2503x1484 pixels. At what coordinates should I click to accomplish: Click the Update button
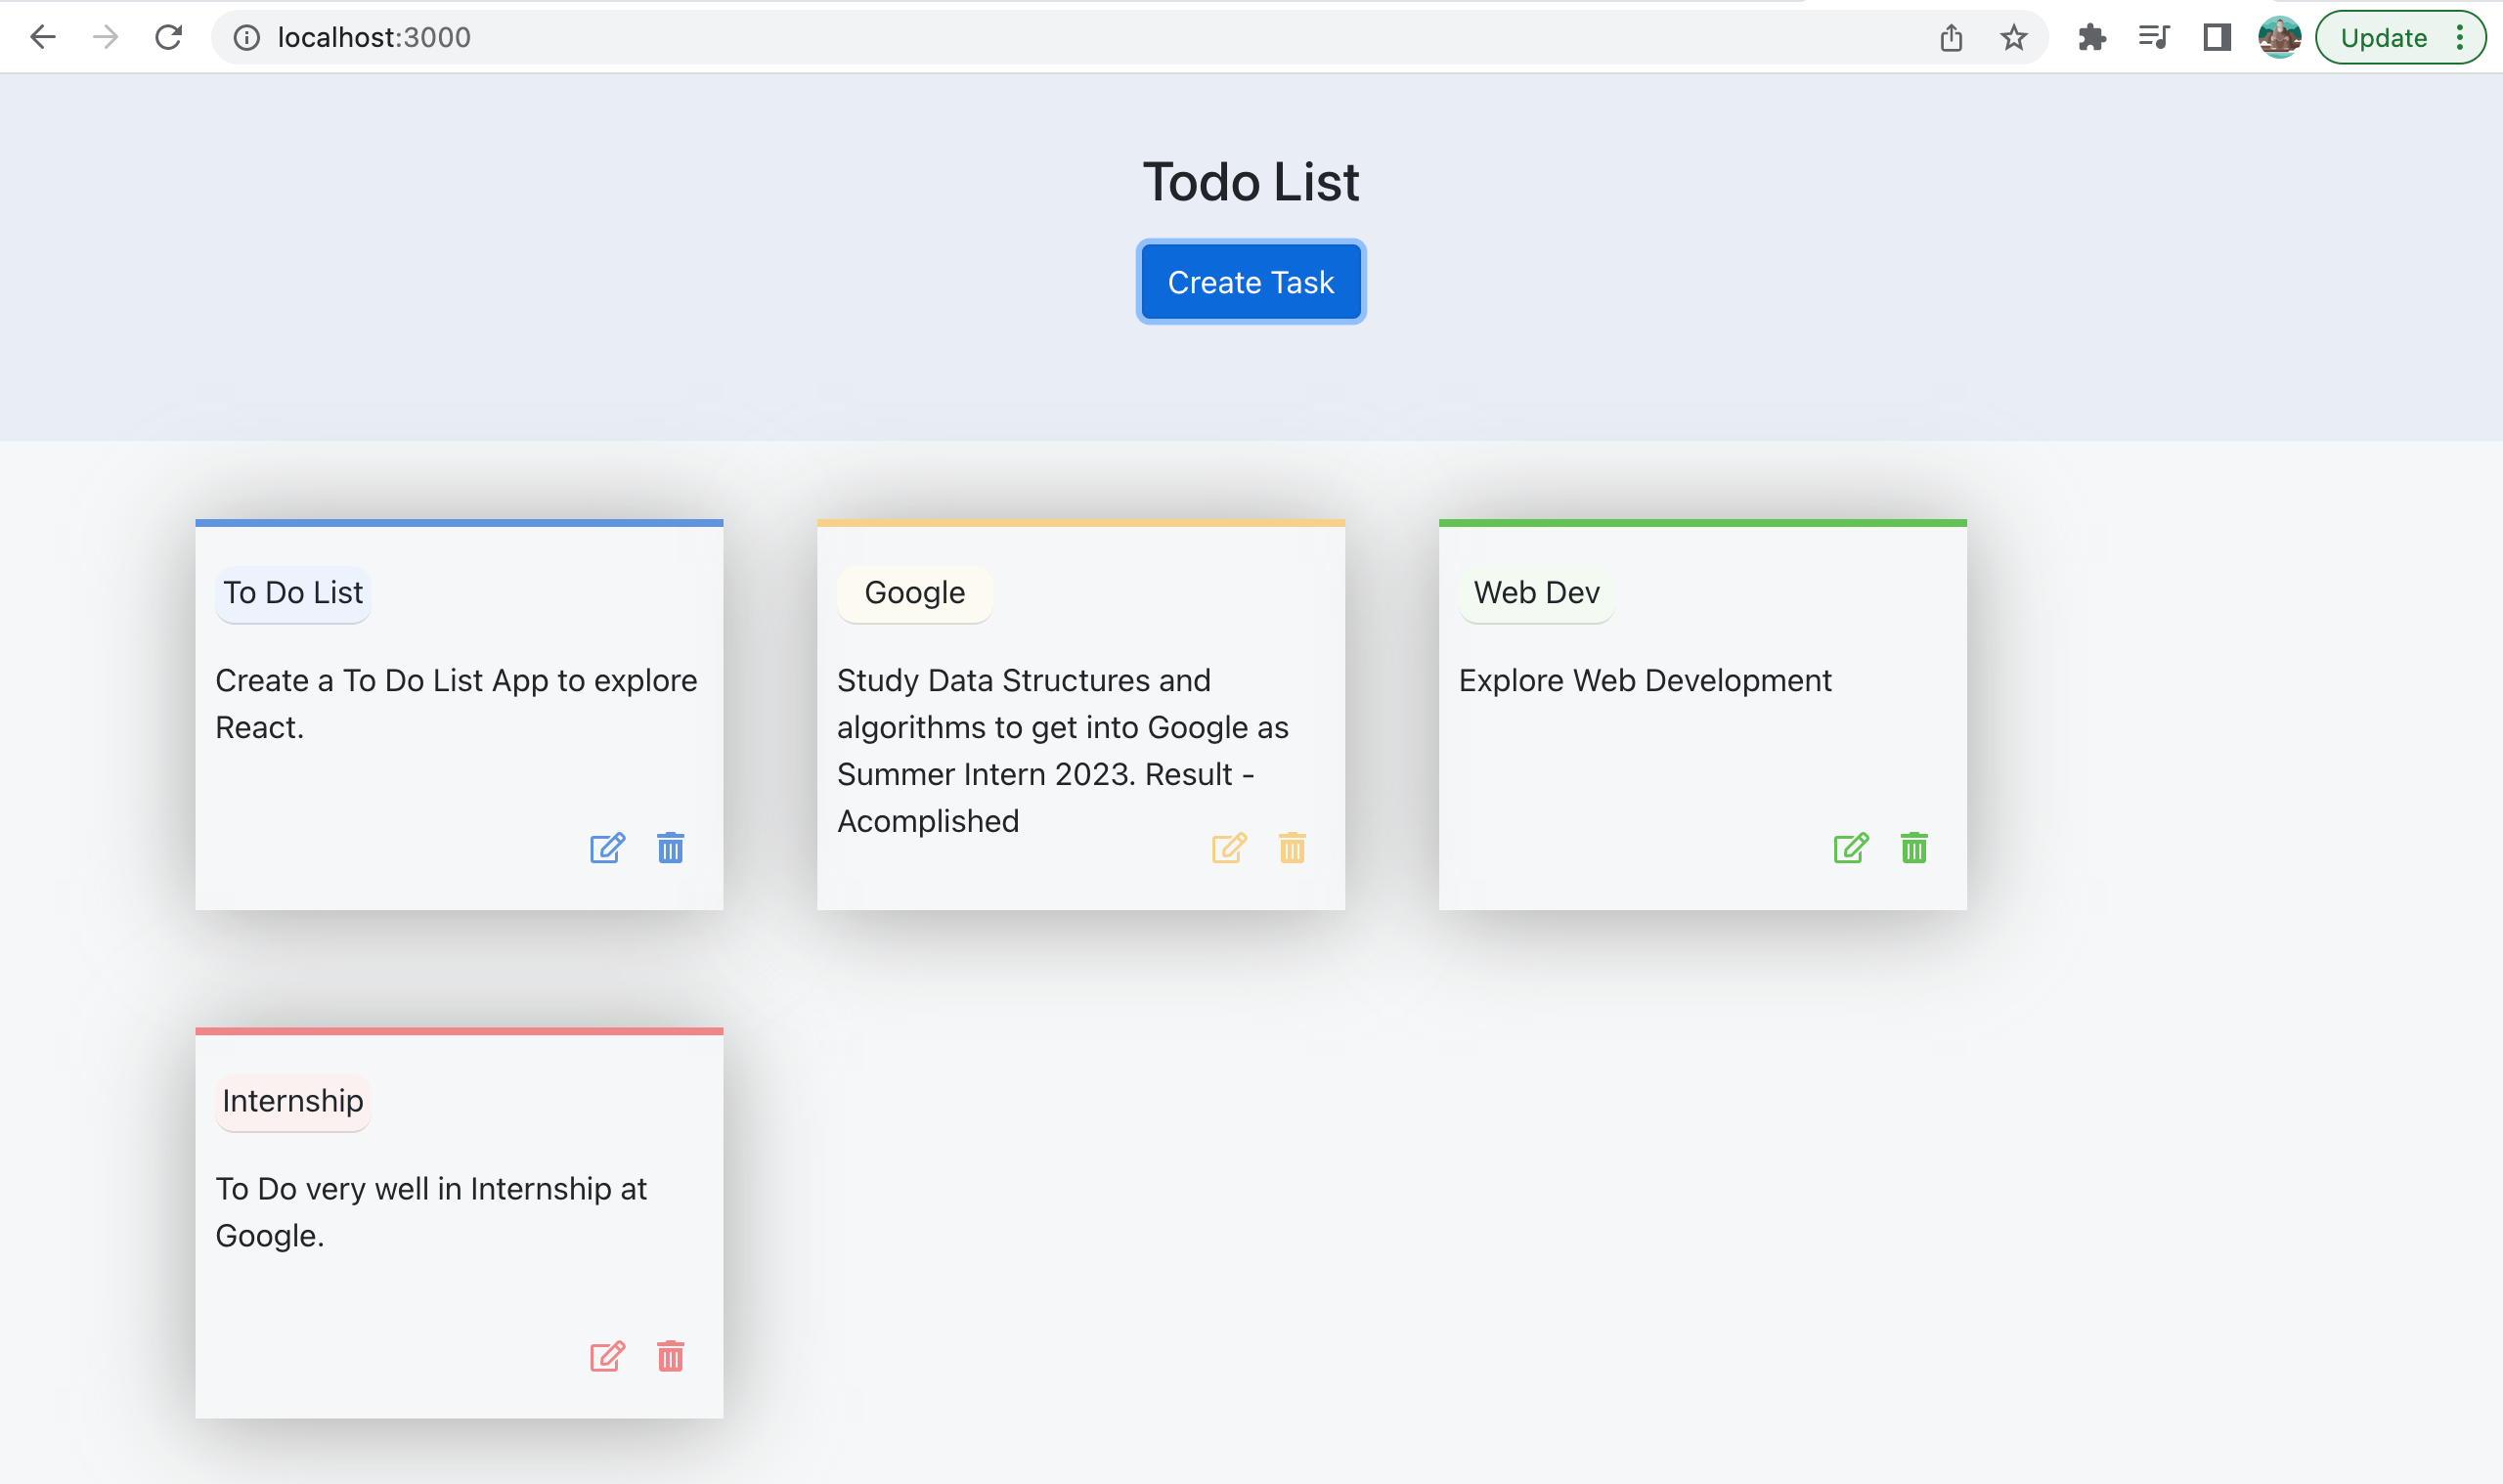pos(2384,37)
